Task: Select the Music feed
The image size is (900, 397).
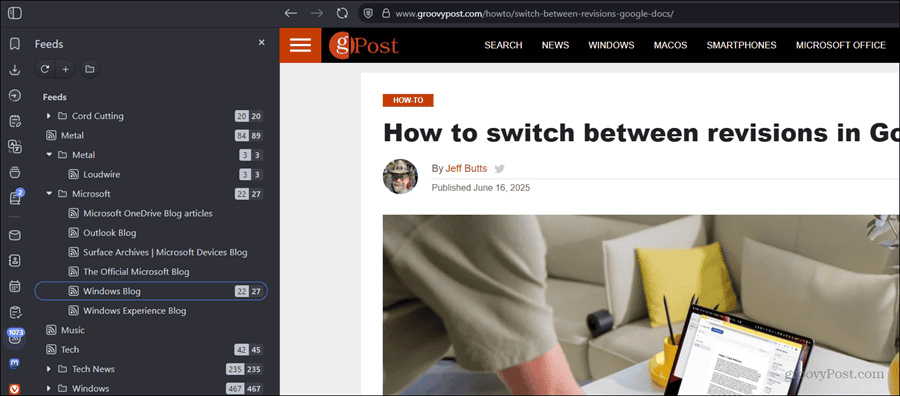Action: click(152, 330)
